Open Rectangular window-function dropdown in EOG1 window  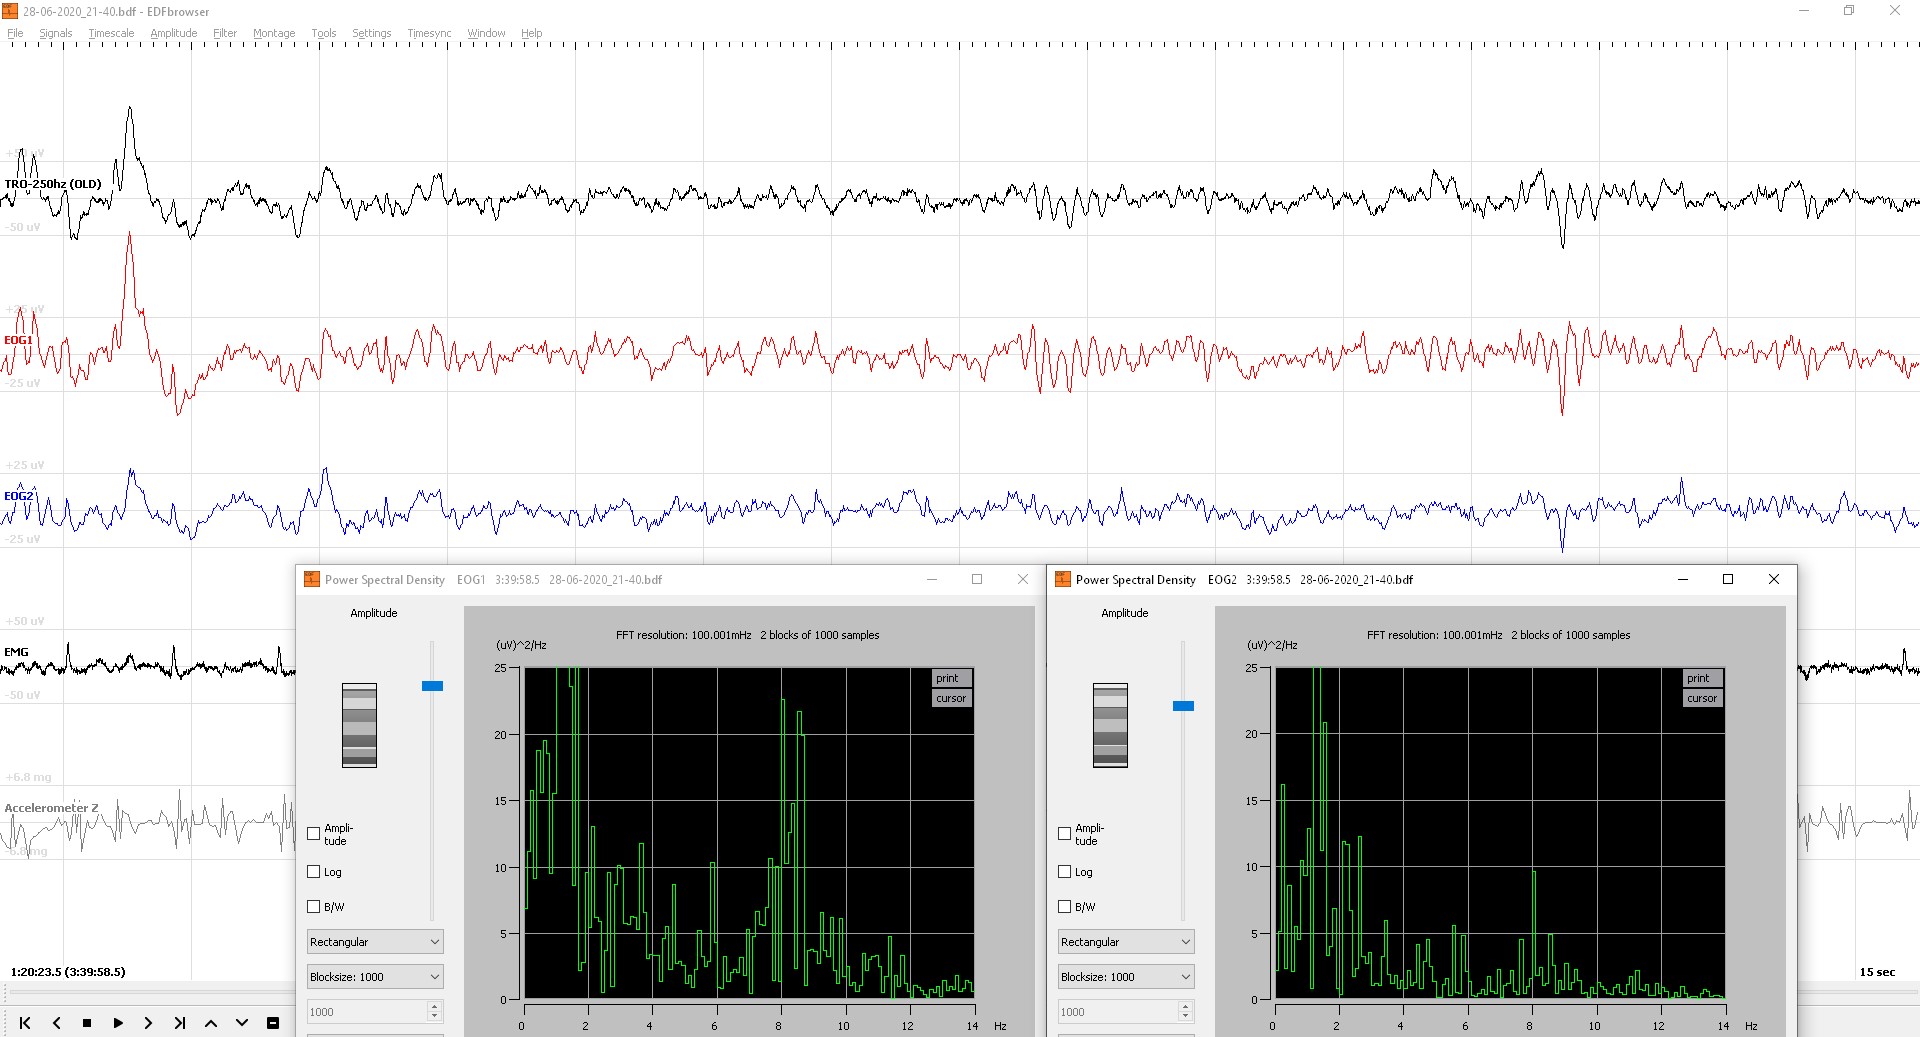click(x=375, y=942)
